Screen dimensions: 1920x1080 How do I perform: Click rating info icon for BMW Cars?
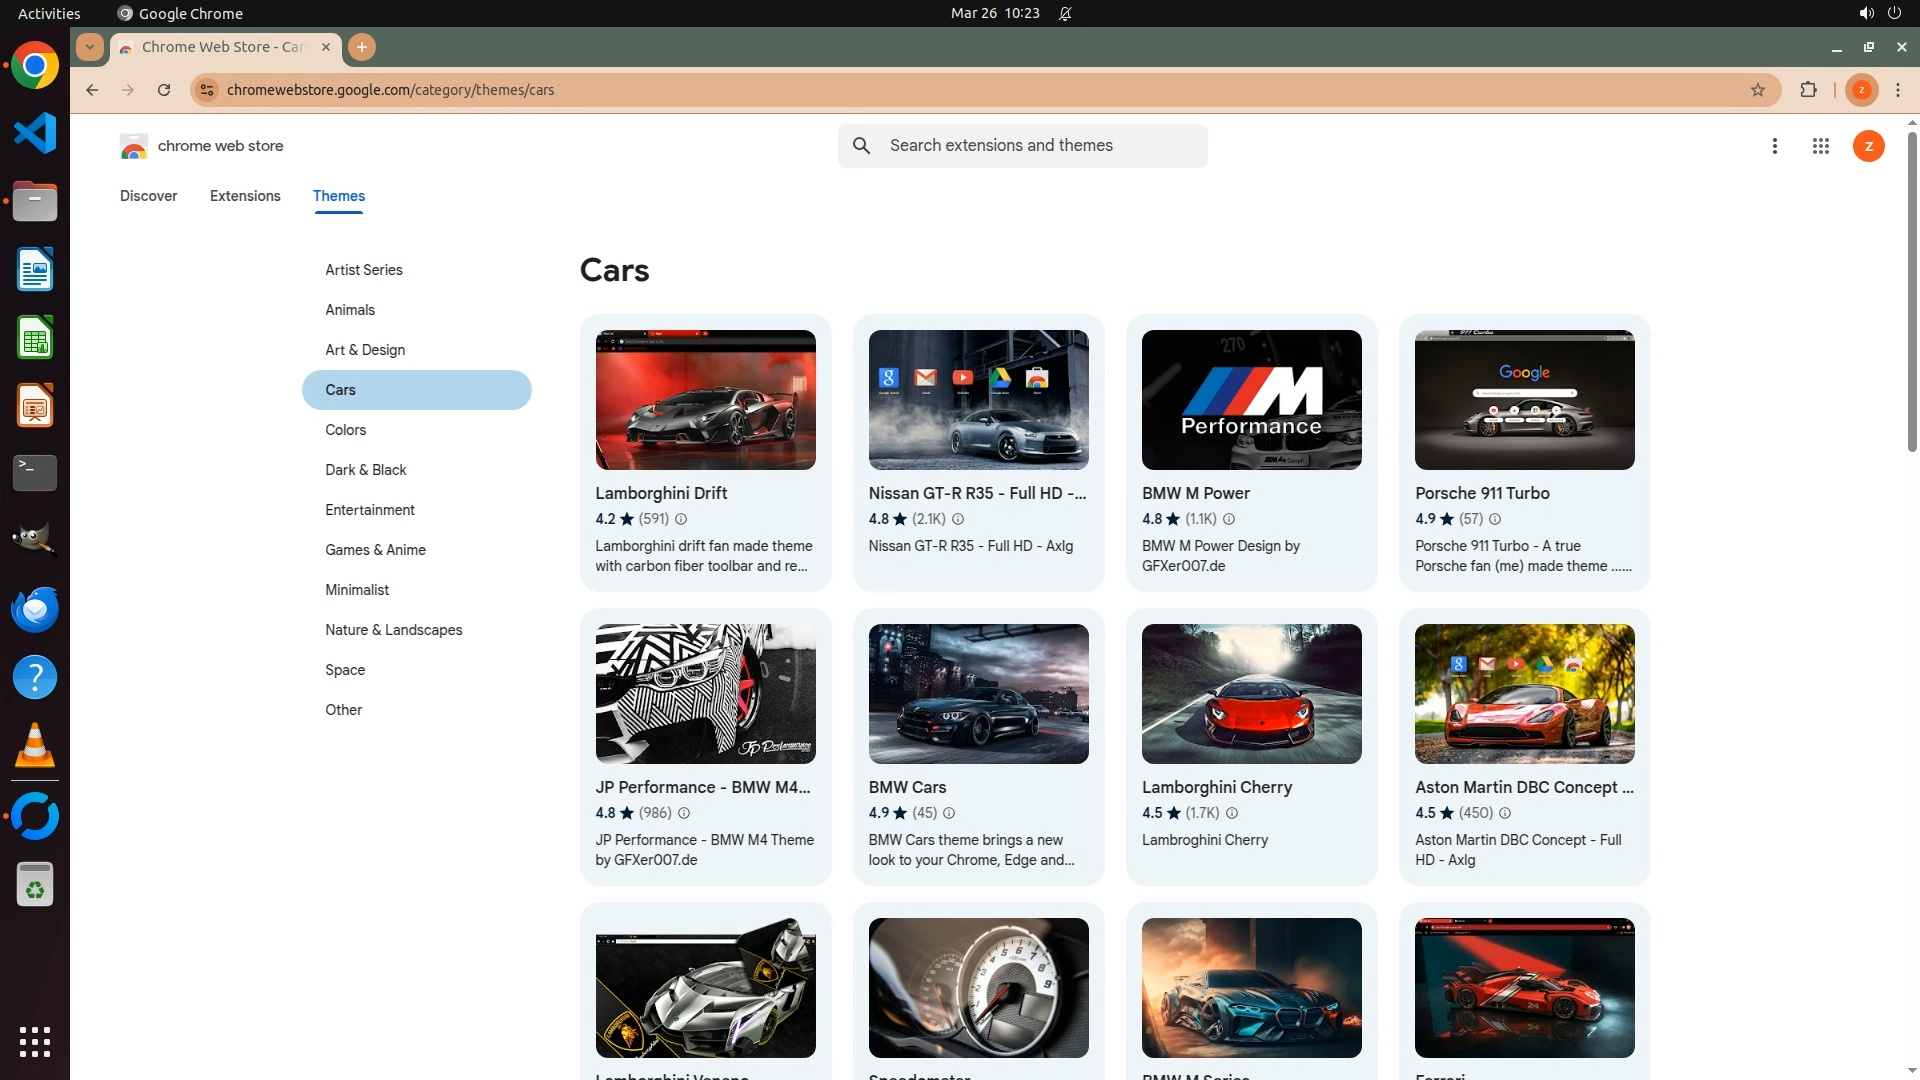tap(949, 813)
